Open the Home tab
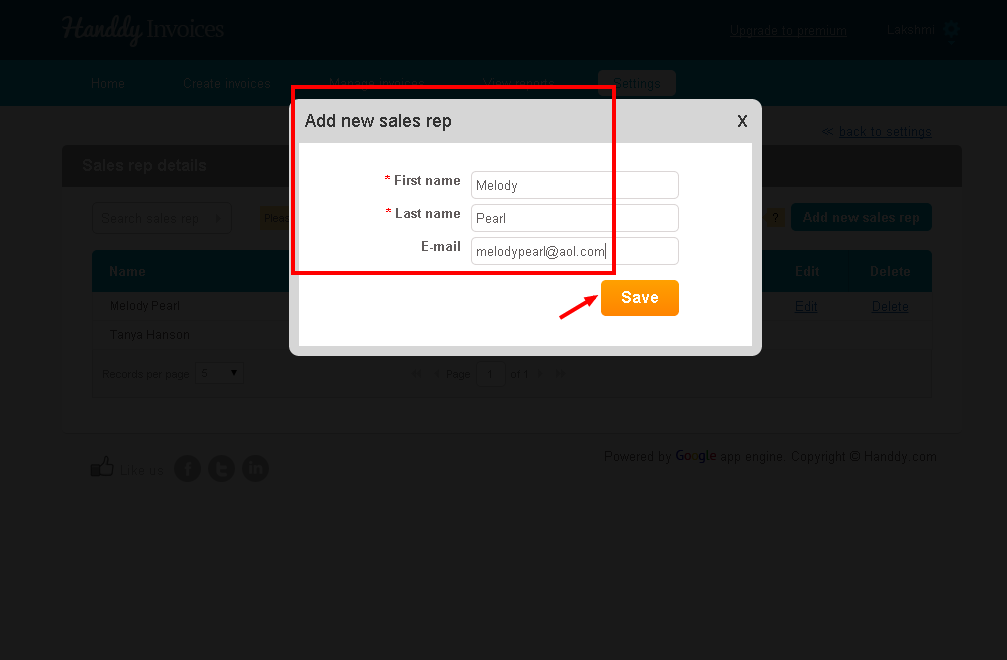The height and width of the screenshot is (660, 1007). pyautogui.click(x=108, y=83)
